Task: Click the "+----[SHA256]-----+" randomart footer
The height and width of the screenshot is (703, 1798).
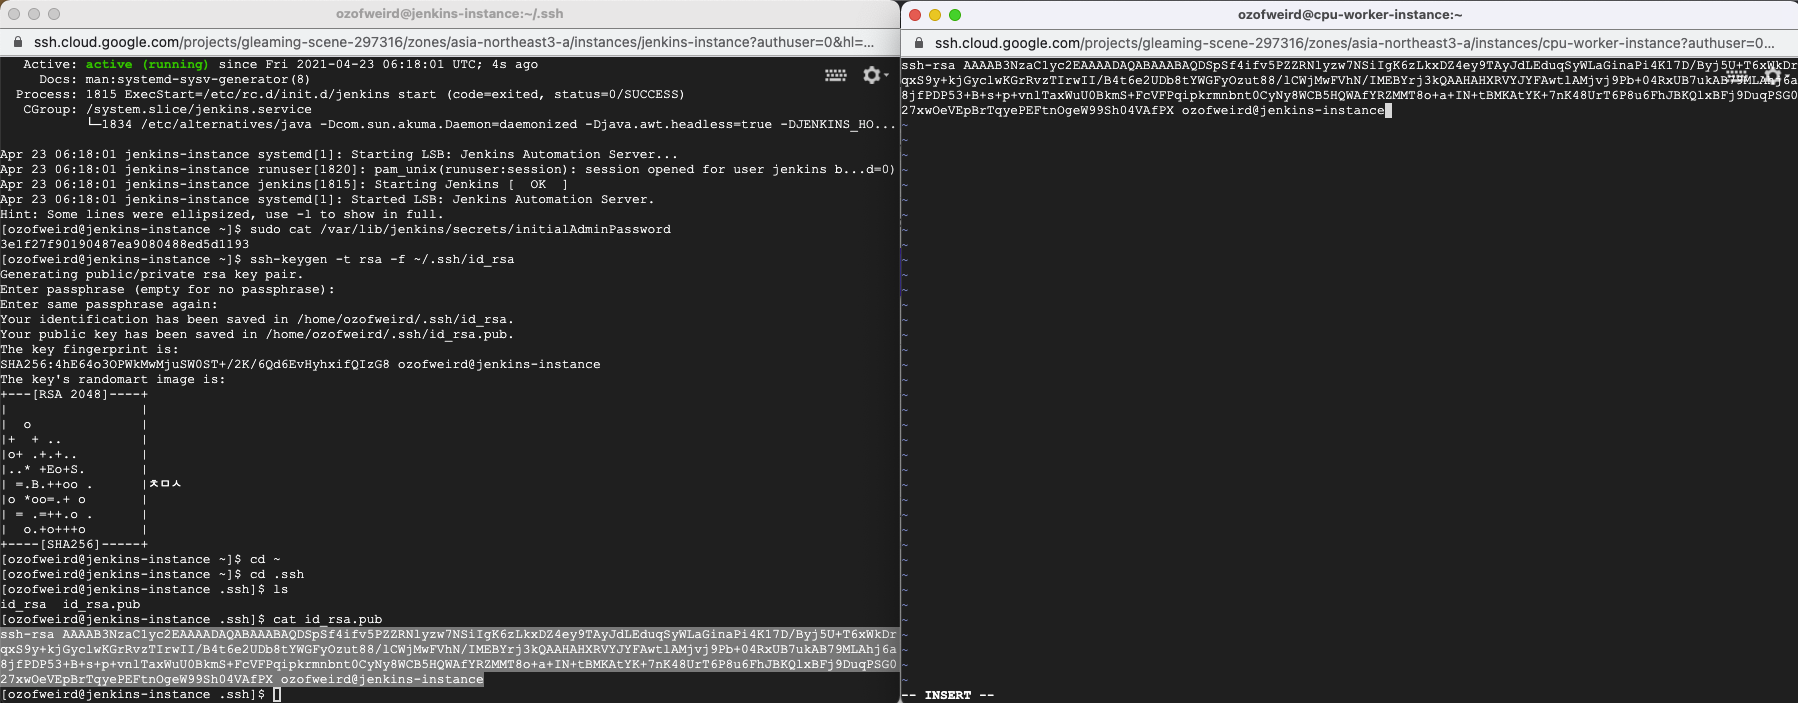Action: (x=74, y=544)
